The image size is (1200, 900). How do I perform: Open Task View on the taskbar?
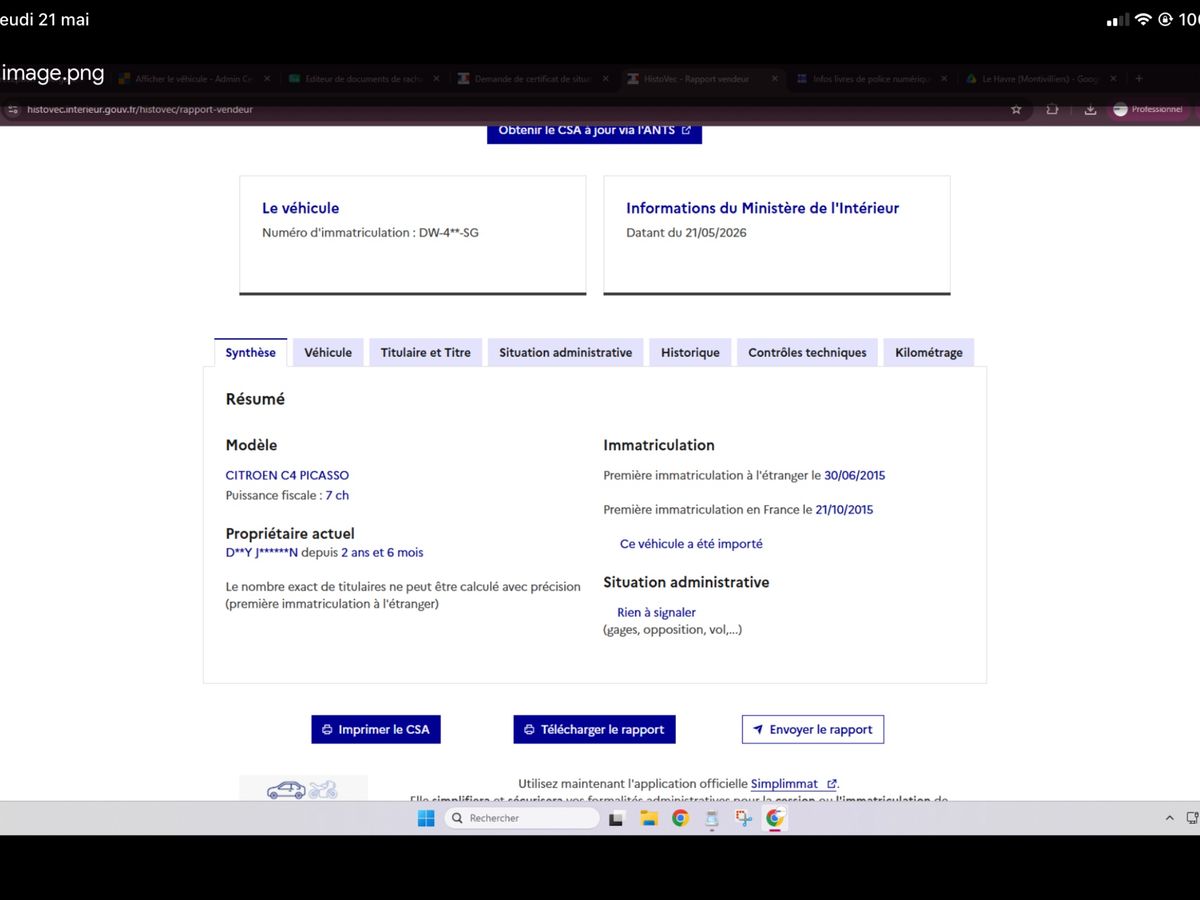coord(616,818)
